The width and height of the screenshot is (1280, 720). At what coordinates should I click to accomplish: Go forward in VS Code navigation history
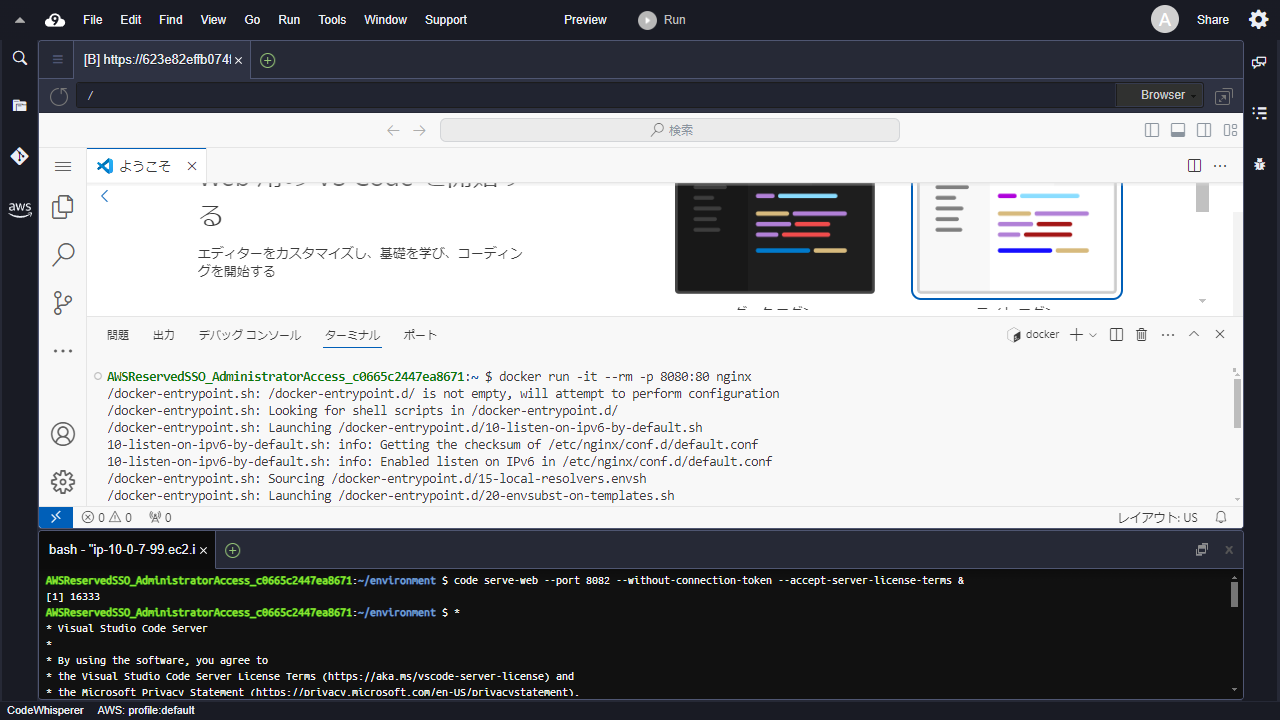[x=419, y=130]
